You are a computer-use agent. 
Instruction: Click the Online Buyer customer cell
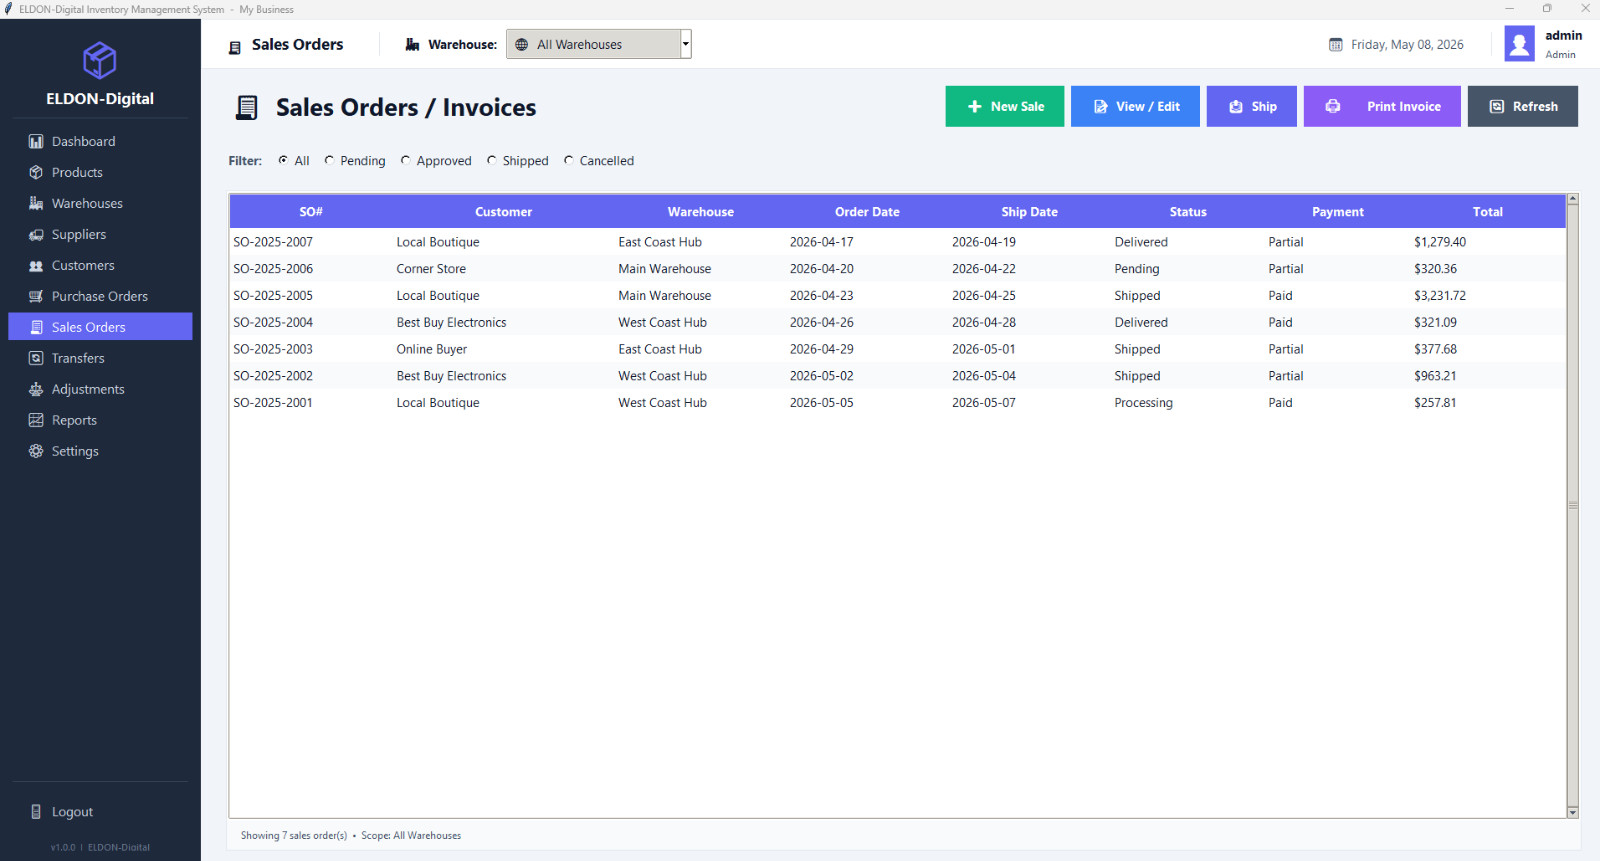click(432, 349)
